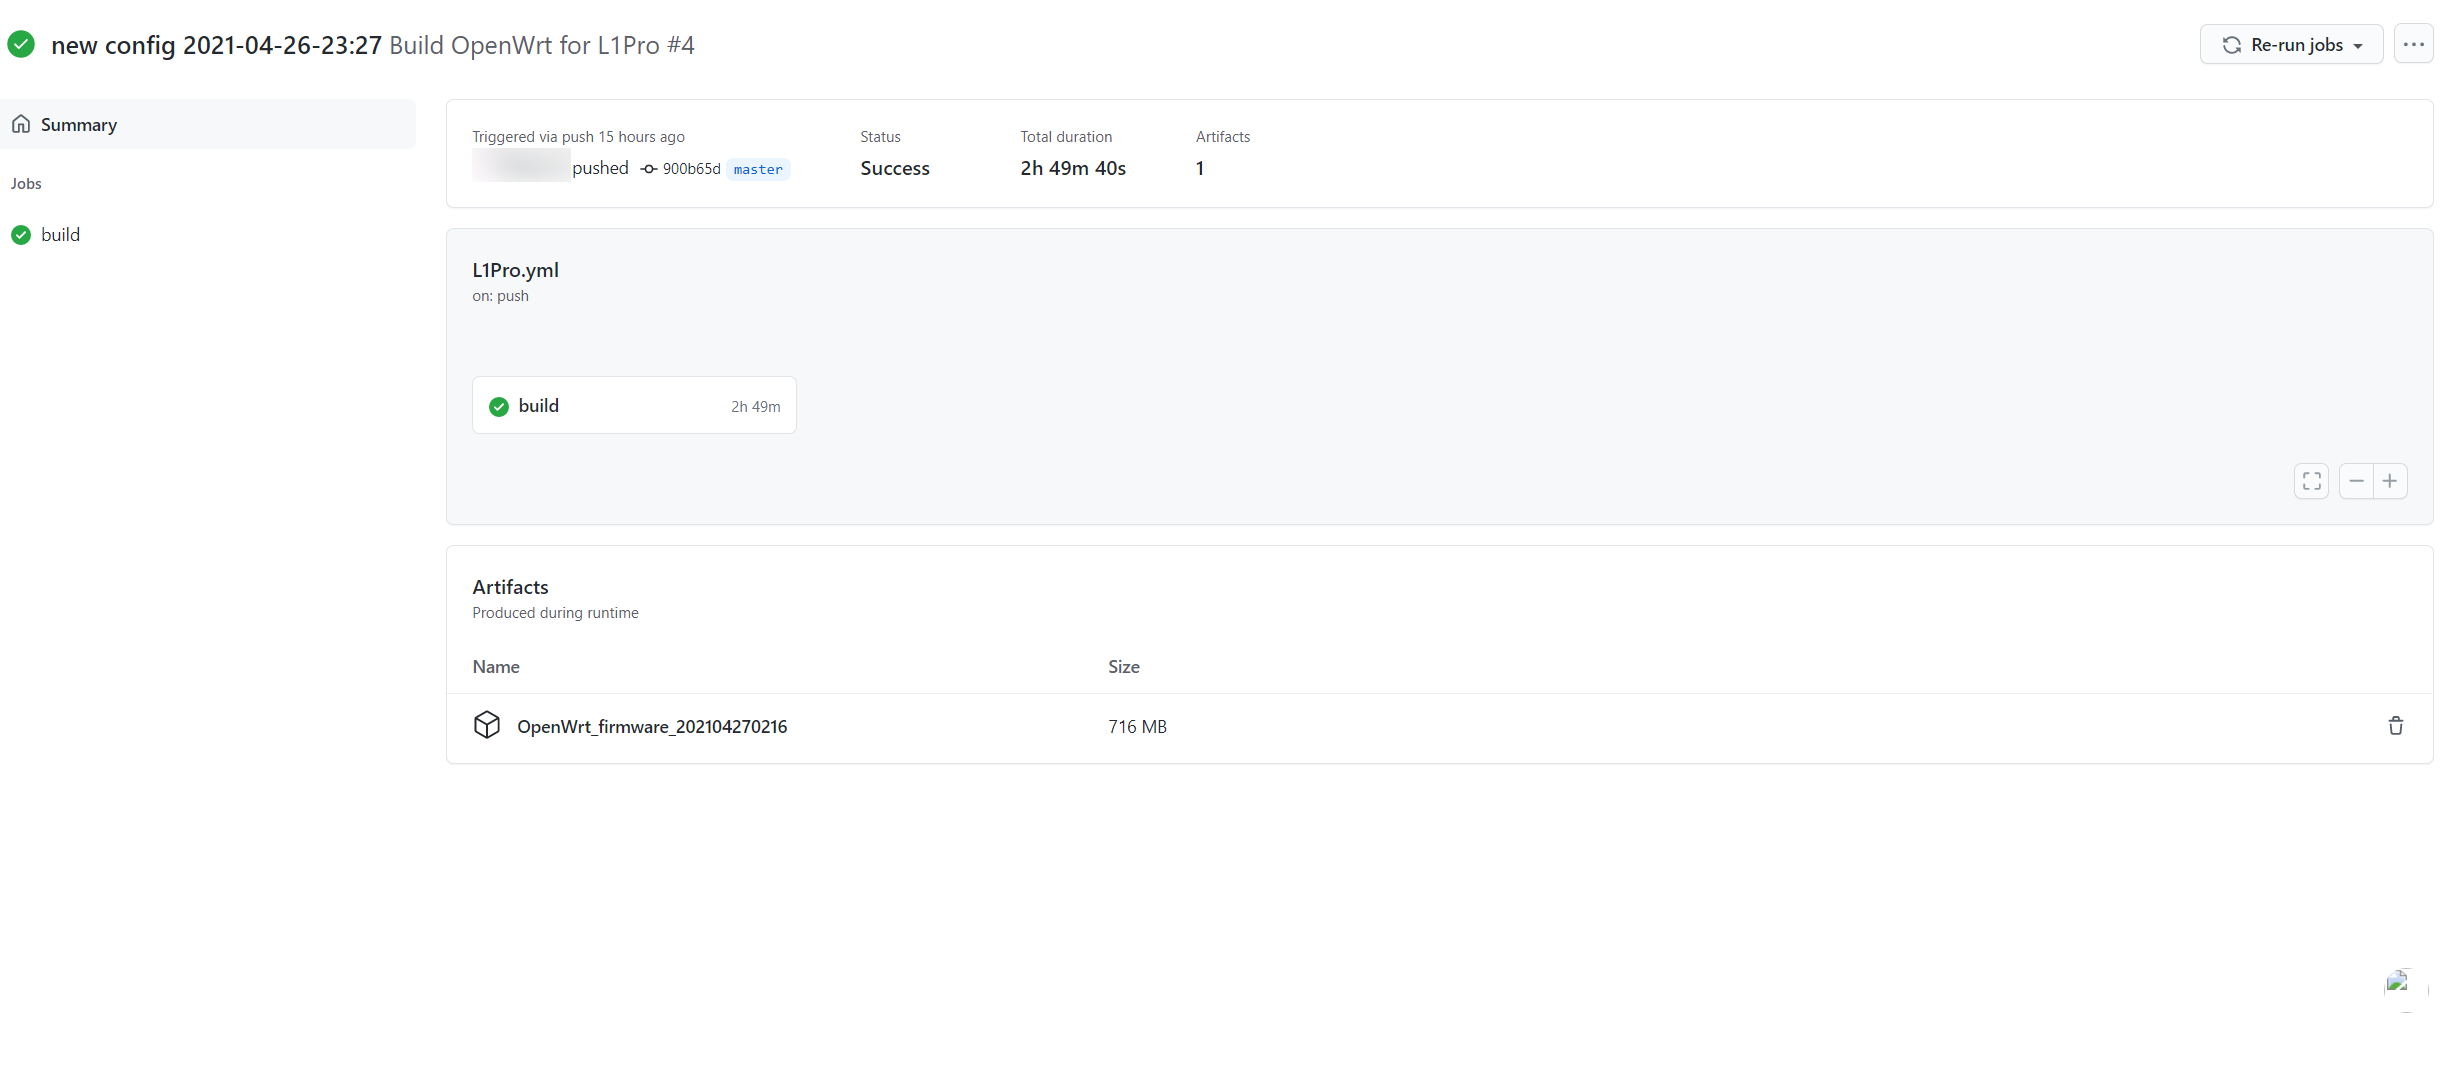Open commit 900b65d link
The image size is (2443, 1088).
(691, 169)
